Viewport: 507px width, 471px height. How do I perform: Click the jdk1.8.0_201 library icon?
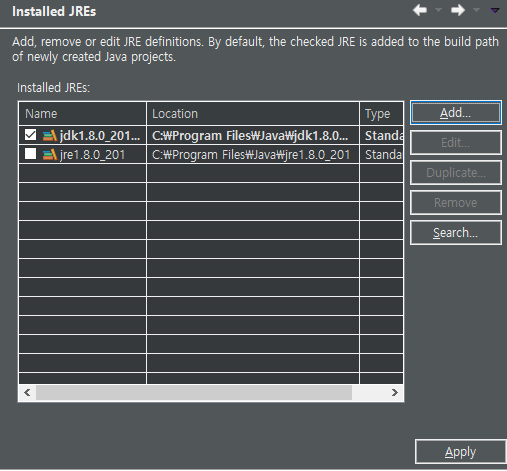coord(50,136)
